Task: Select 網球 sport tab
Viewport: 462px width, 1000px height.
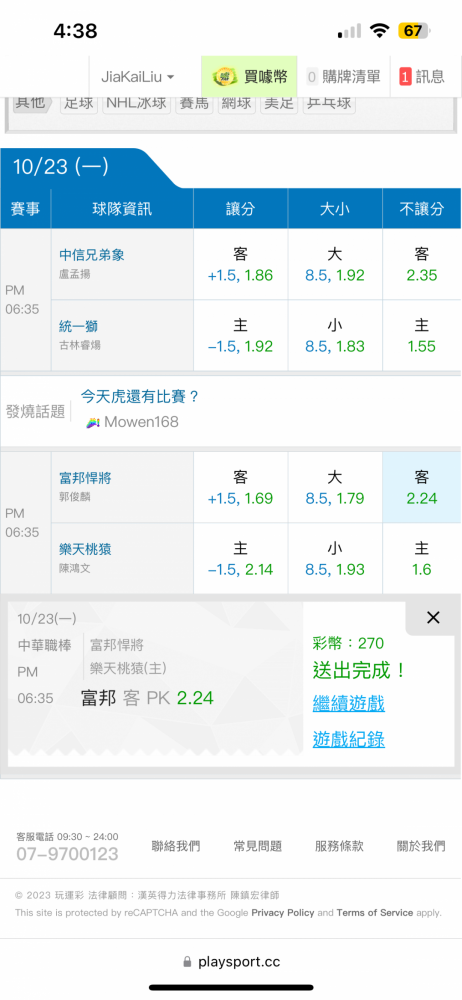Action: click(236, 103)
